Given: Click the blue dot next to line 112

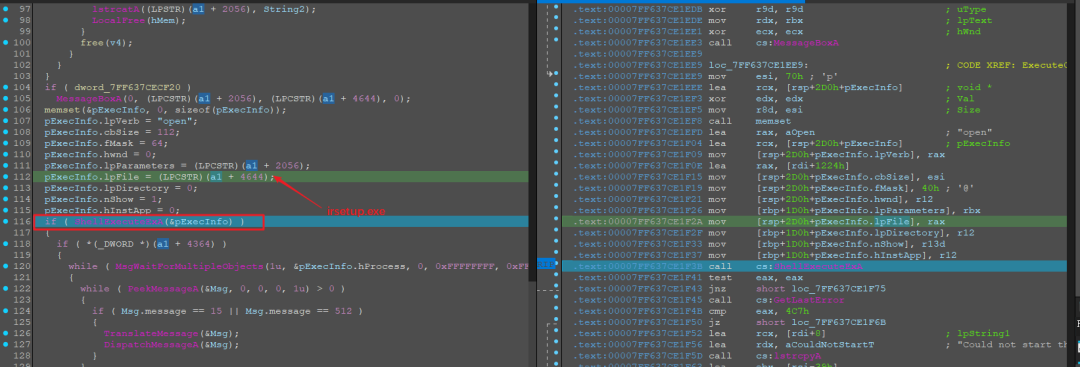Looking at the screenshot, I should click(x=5, y=177).
